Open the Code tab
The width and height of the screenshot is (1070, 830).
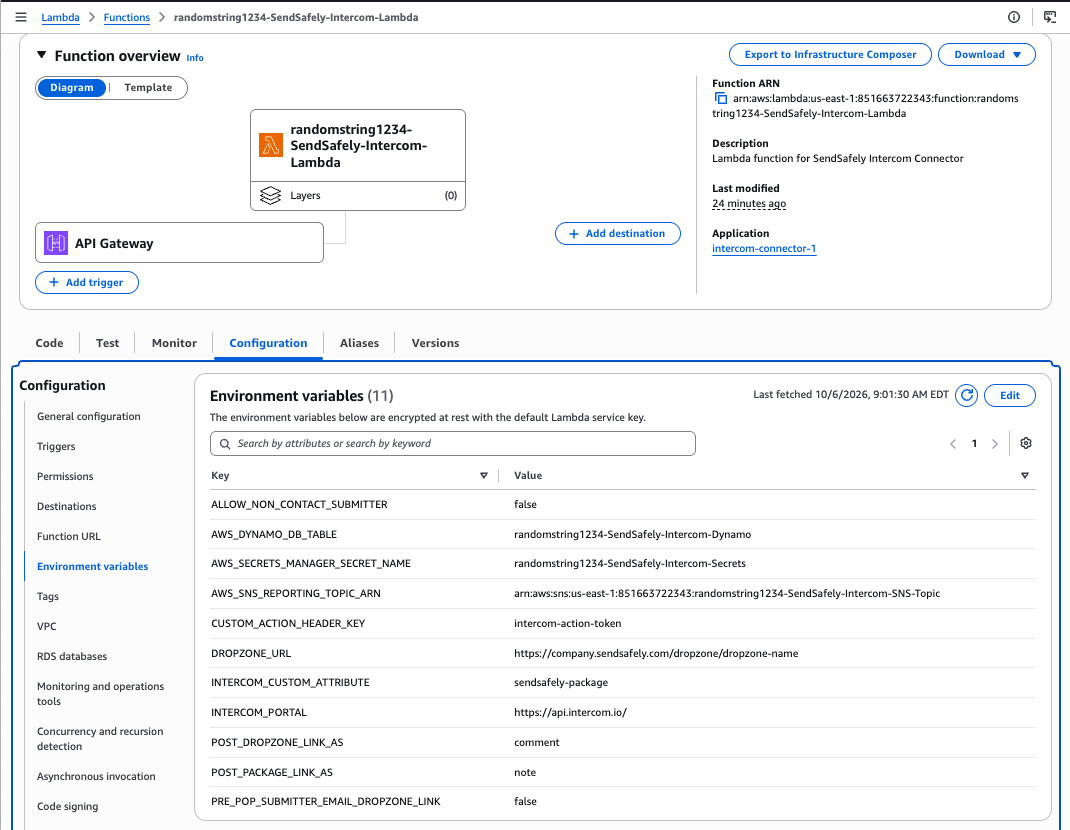point(49,343)
